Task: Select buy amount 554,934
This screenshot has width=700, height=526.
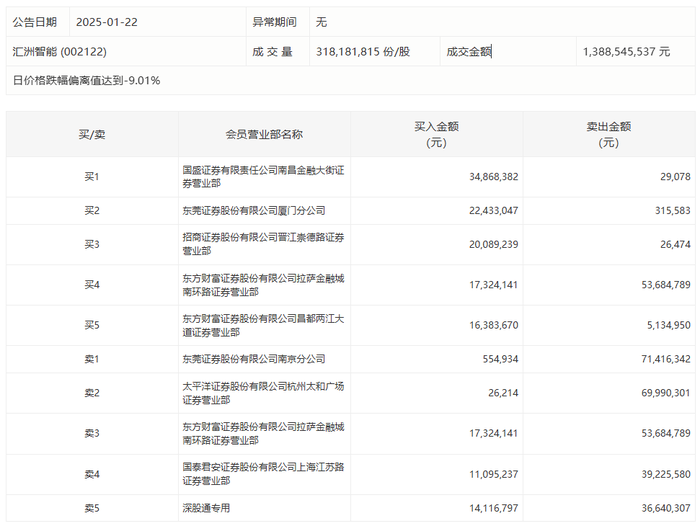Action: tap(500, 359)
